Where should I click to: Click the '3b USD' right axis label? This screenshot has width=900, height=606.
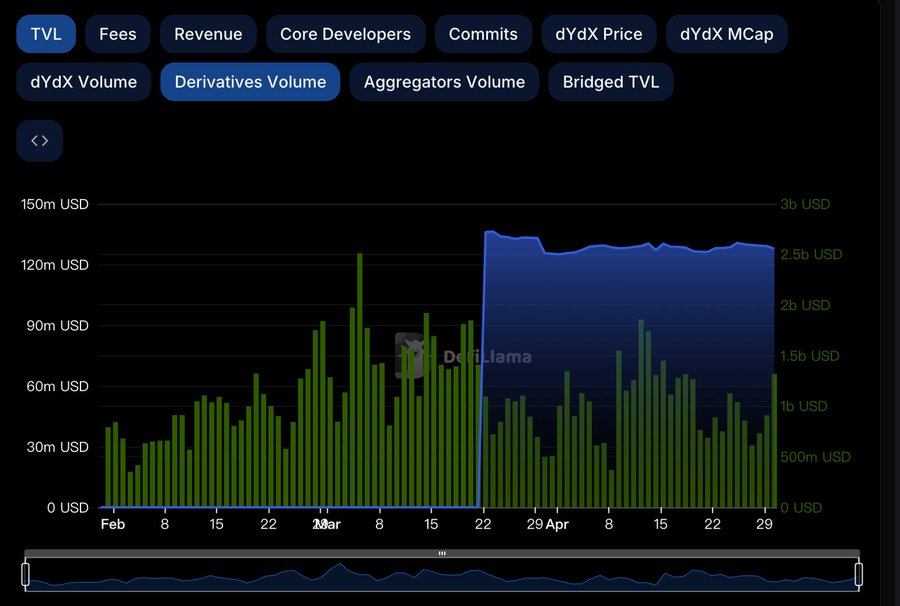pyautogui.click(x=805, y=204)
